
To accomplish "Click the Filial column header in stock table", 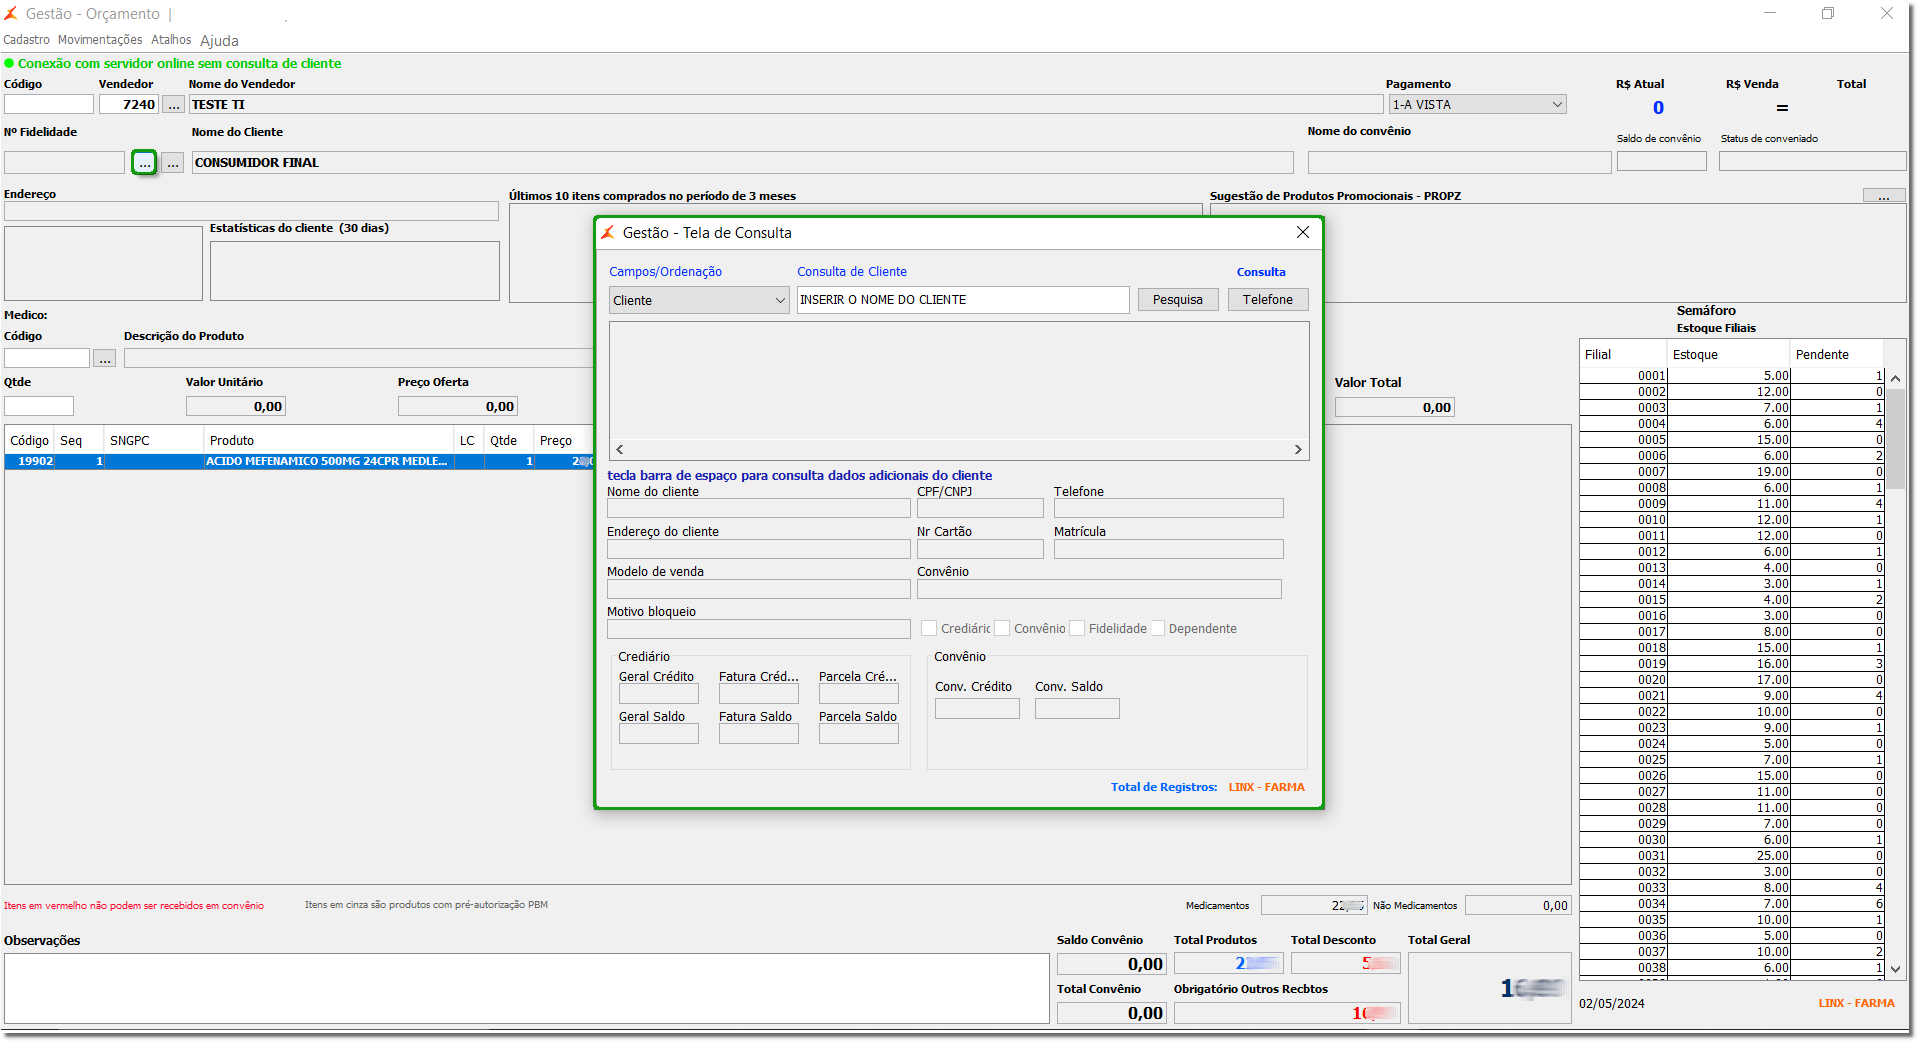I will tap(1623, 355).
